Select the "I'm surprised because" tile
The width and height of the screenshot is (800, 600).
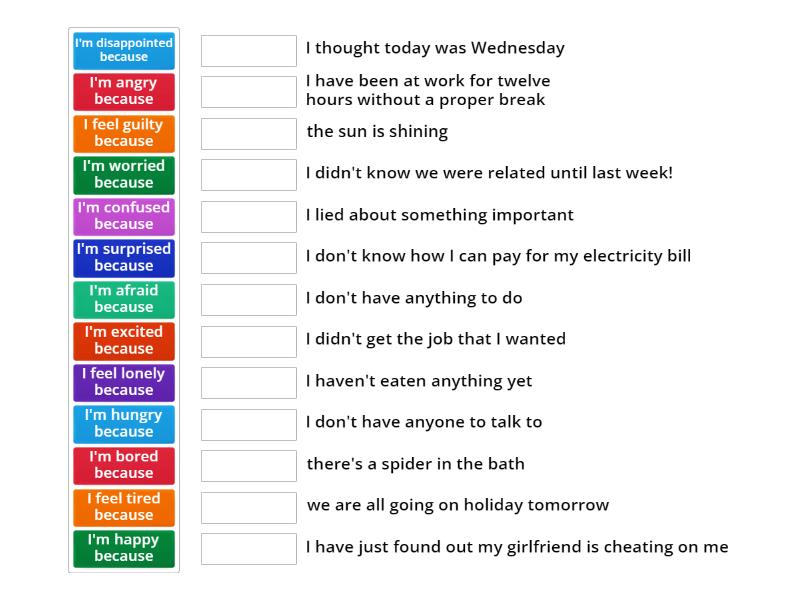[x=123, y=257]
